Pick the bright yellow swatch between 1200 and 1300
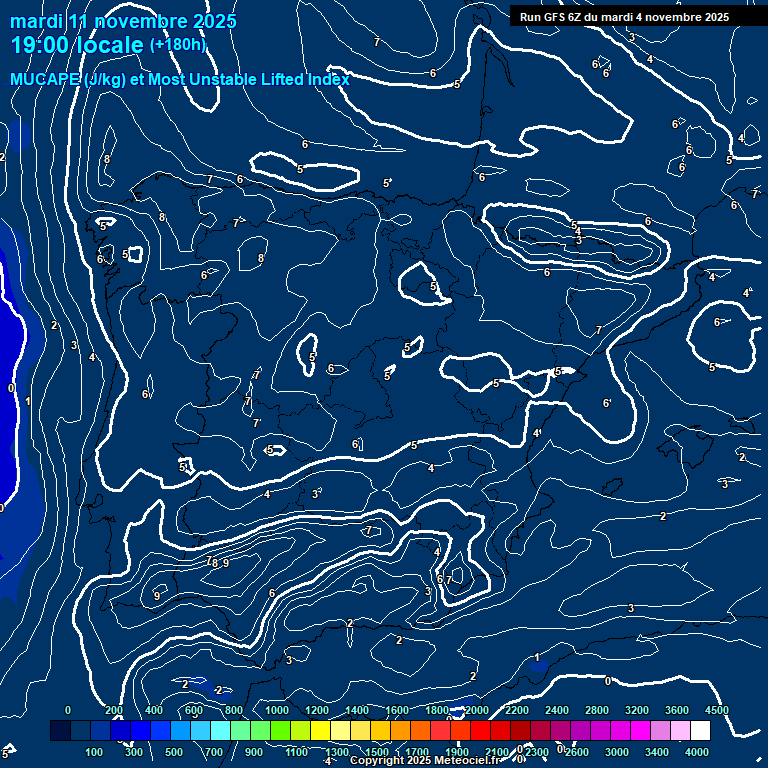Viewport: 768px width, 768px height. click(320, 730)
